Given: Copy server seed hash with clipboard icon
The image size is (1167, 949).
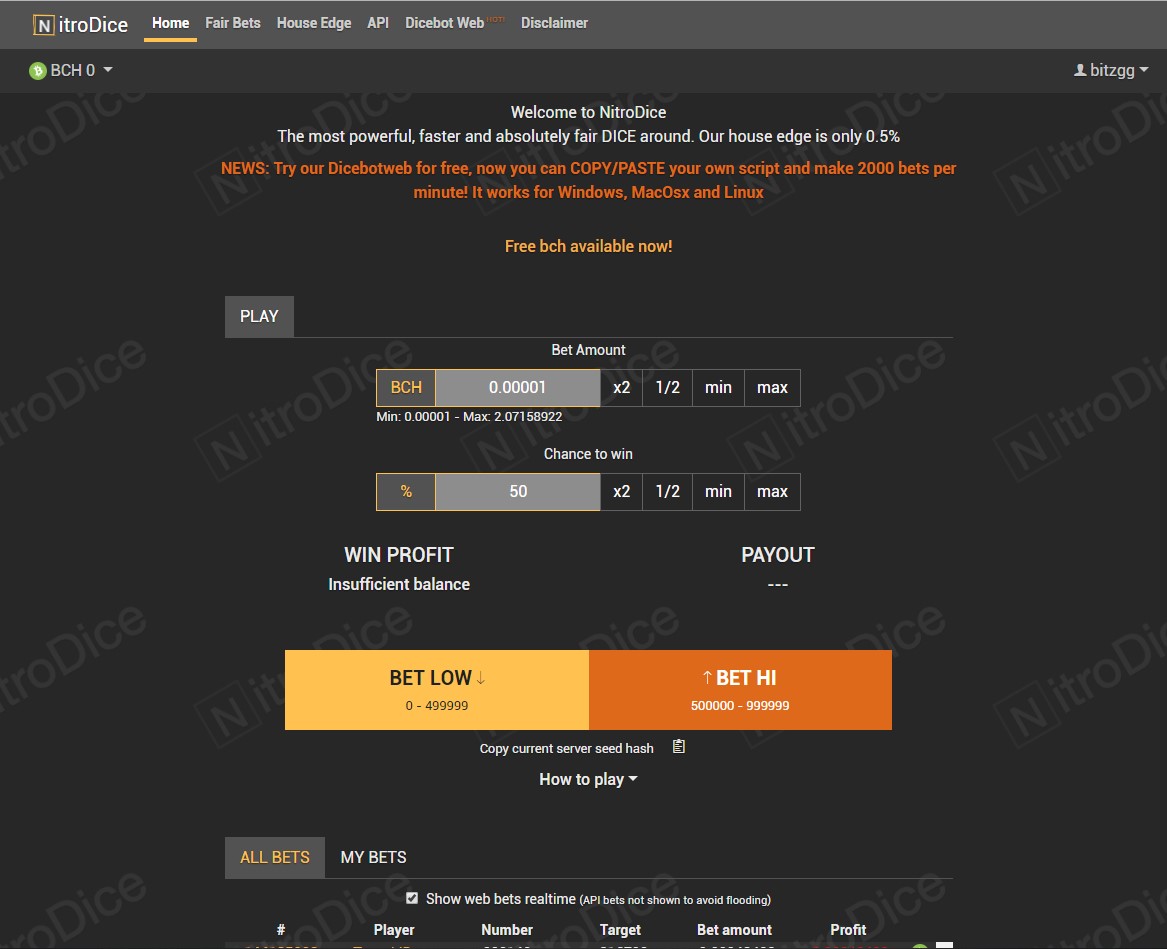Looking at the screenshot, I should coord(679,747).
